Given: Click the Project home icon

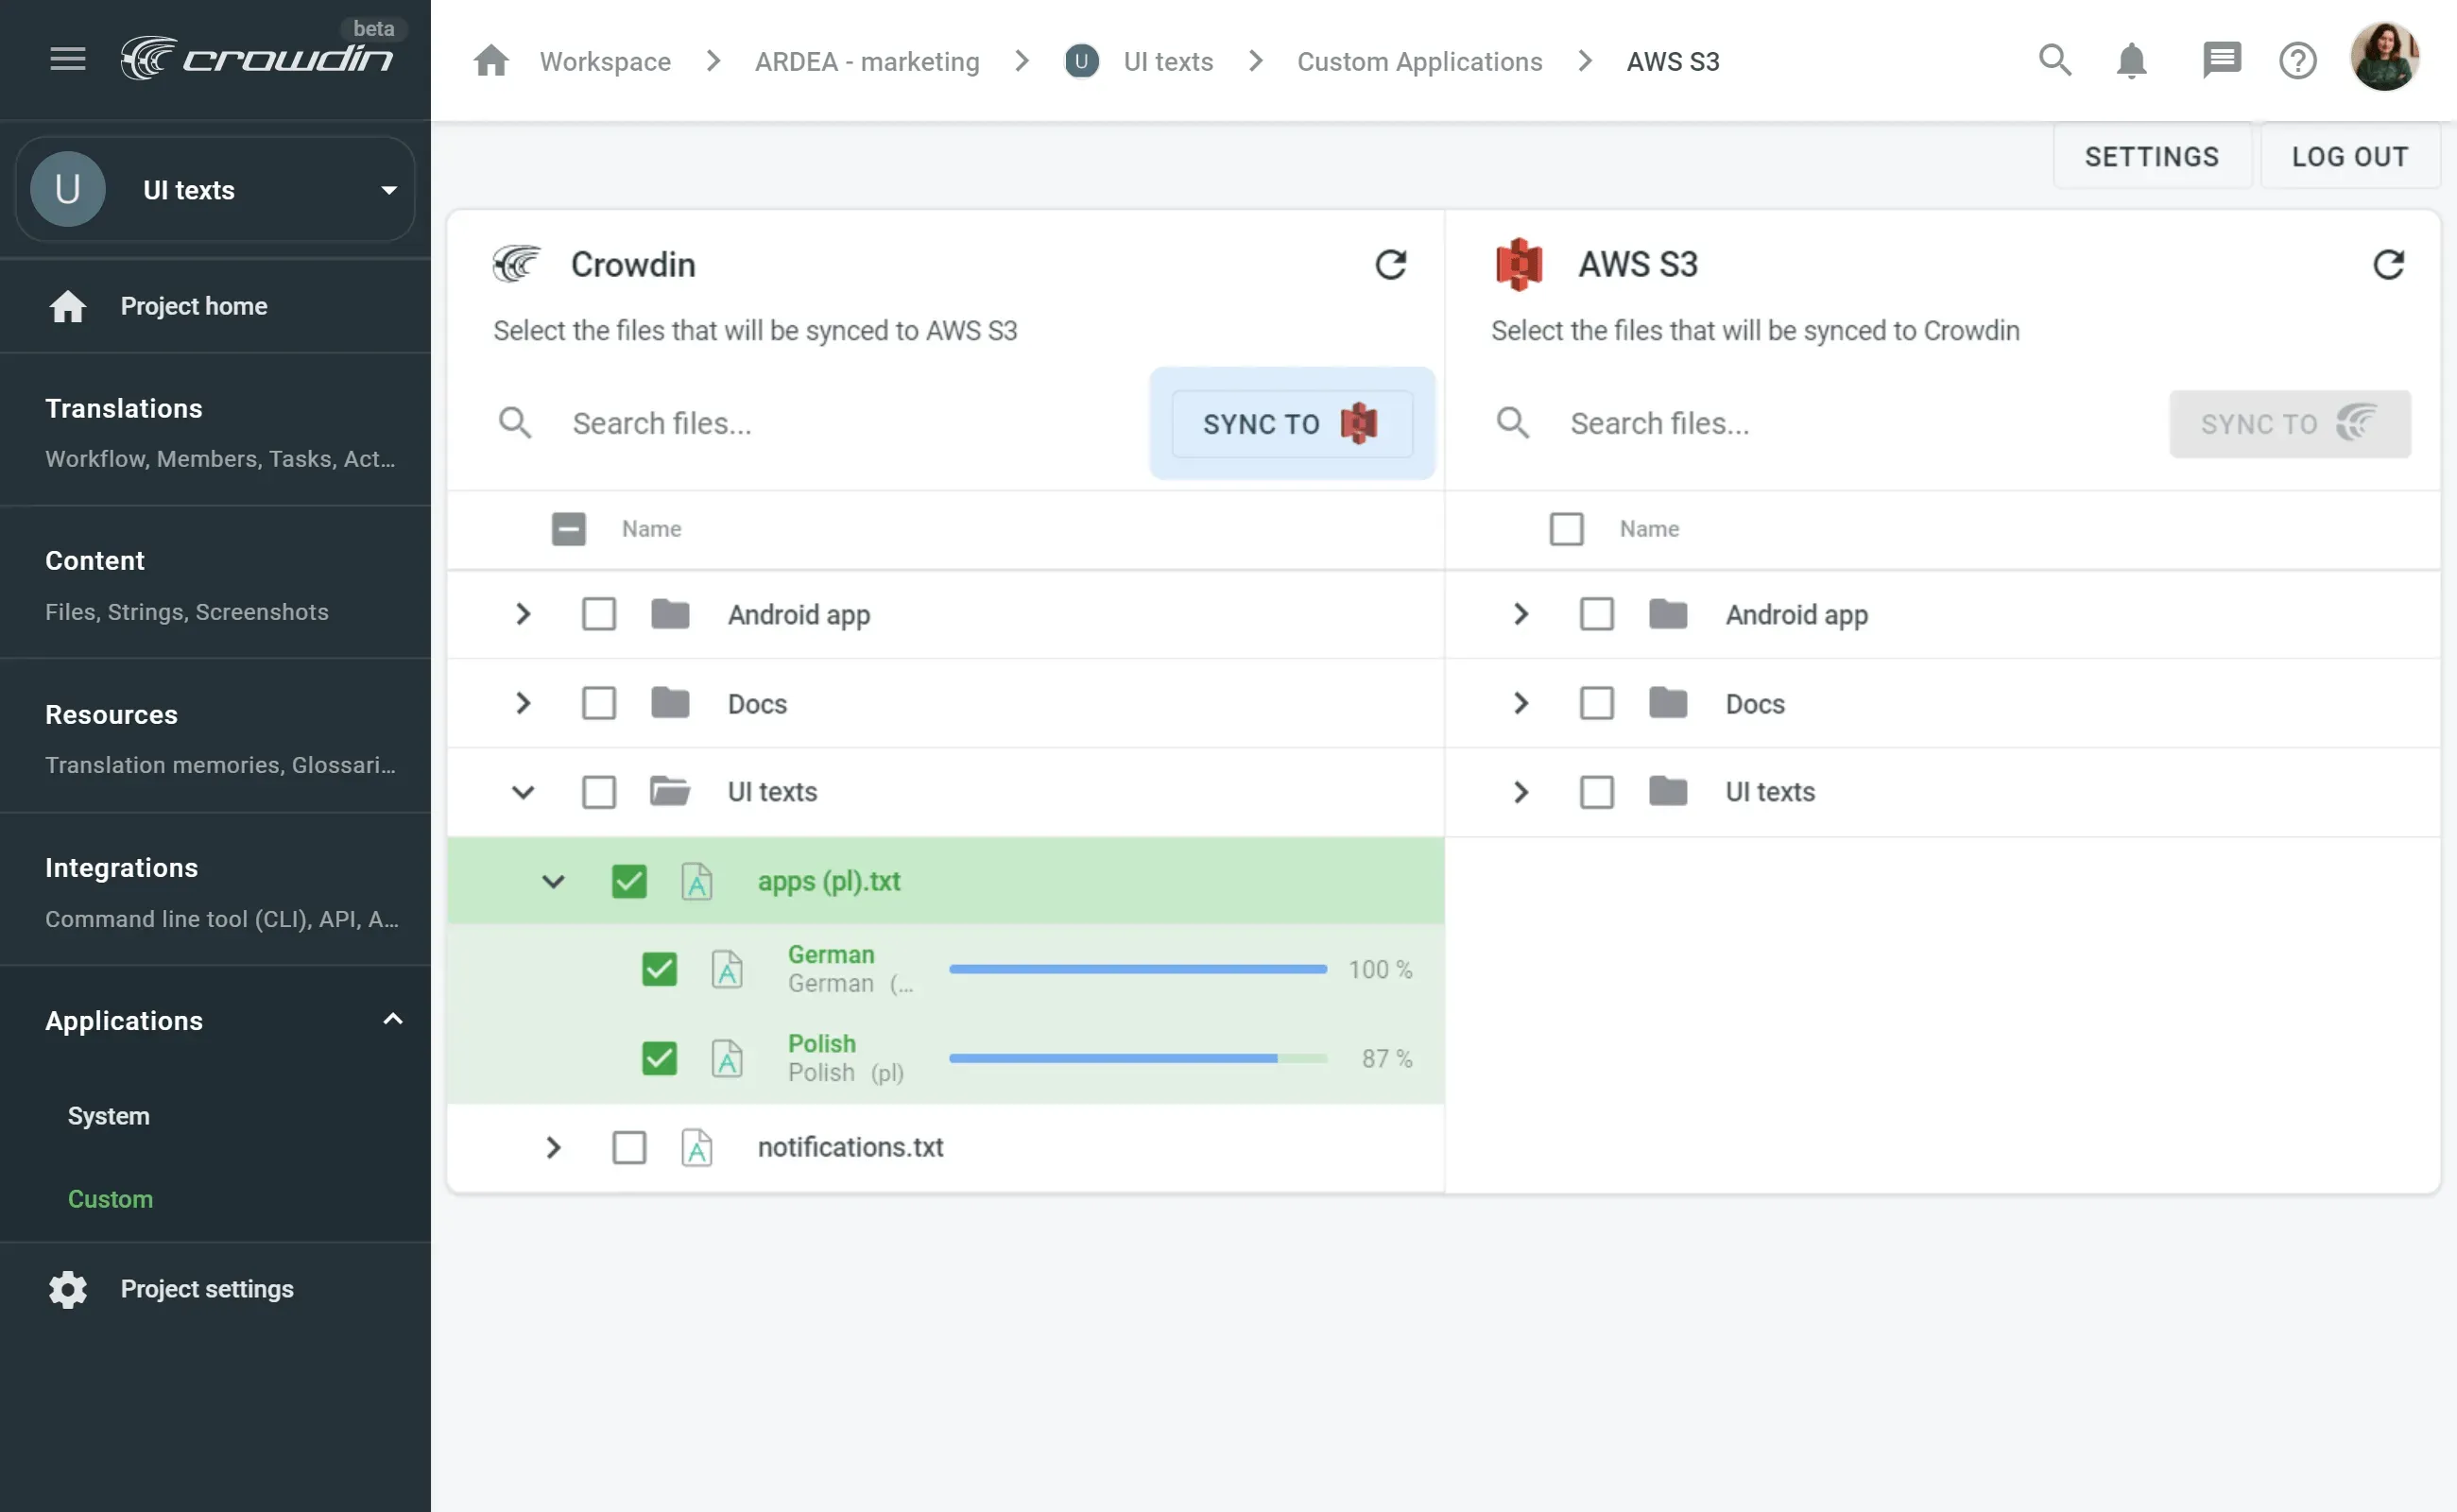Looking at the screenshot, I should click(67, 306).
